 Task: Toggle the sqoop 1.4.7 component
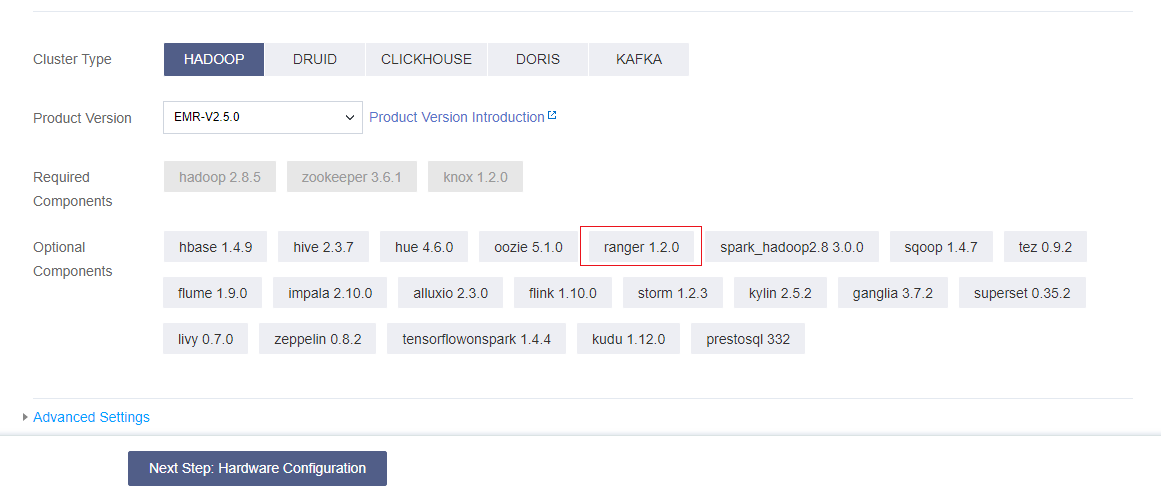pos(941,246)
